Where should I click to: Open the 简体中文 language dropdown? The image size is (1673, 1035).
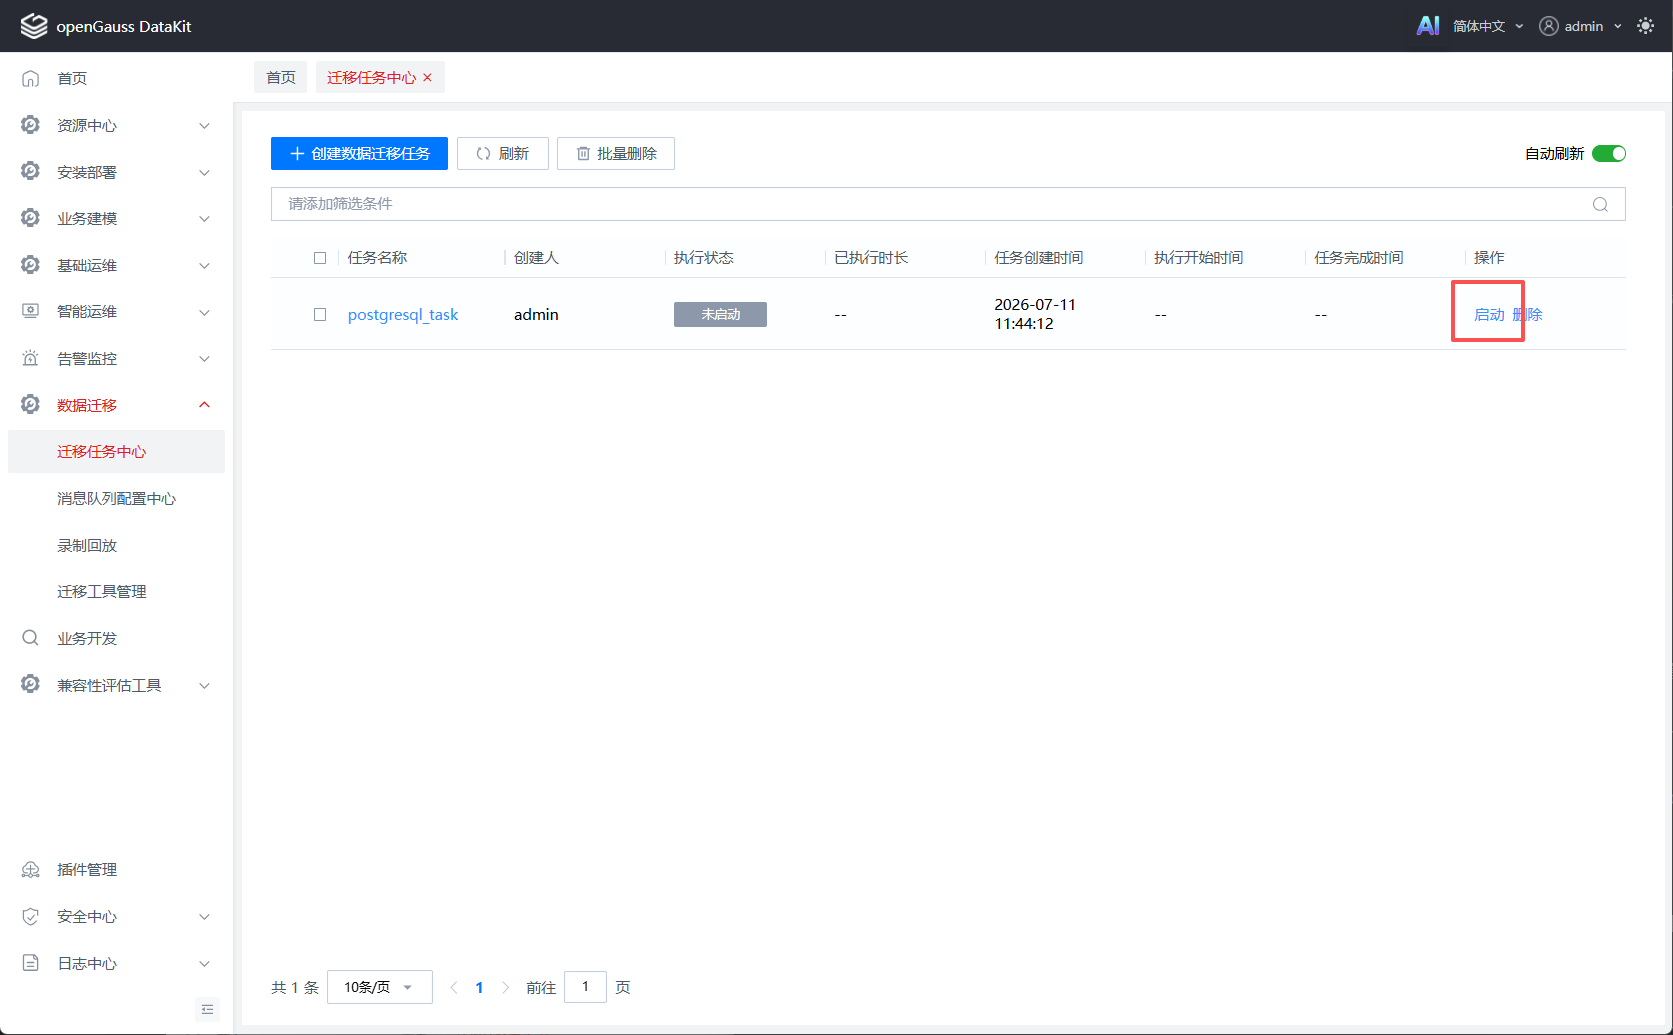coord(1488,26)
